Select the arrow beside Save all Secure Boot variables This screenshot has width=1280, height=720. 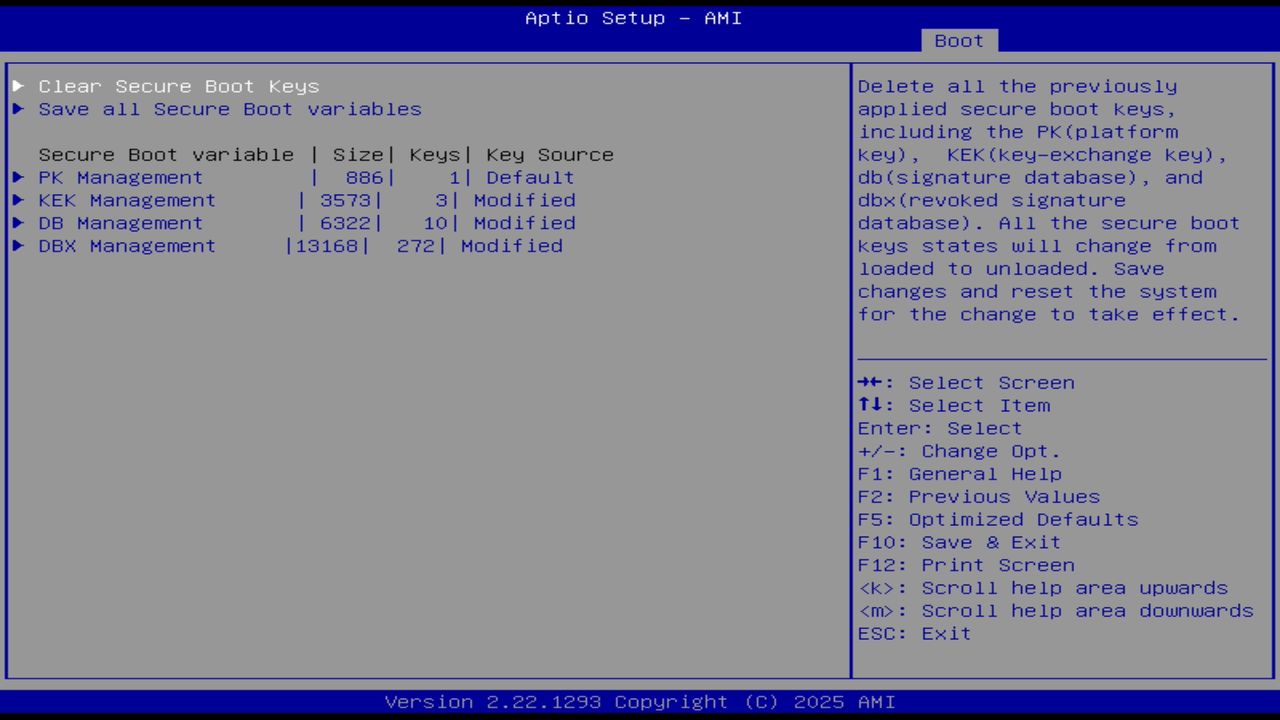(x=18, y=109)
